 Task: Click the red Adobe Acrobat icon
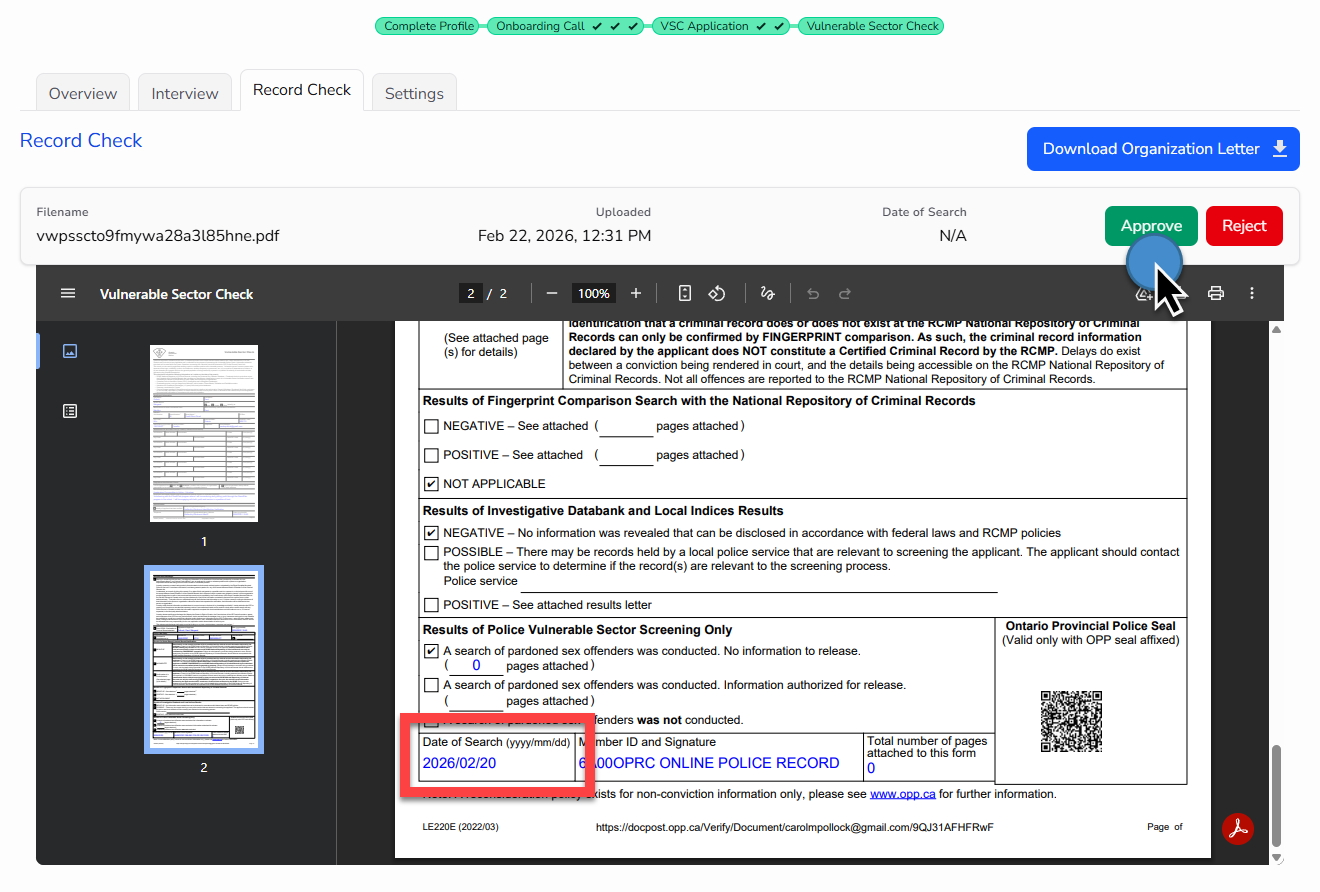pyautogui.click(x=1238, y=829)
